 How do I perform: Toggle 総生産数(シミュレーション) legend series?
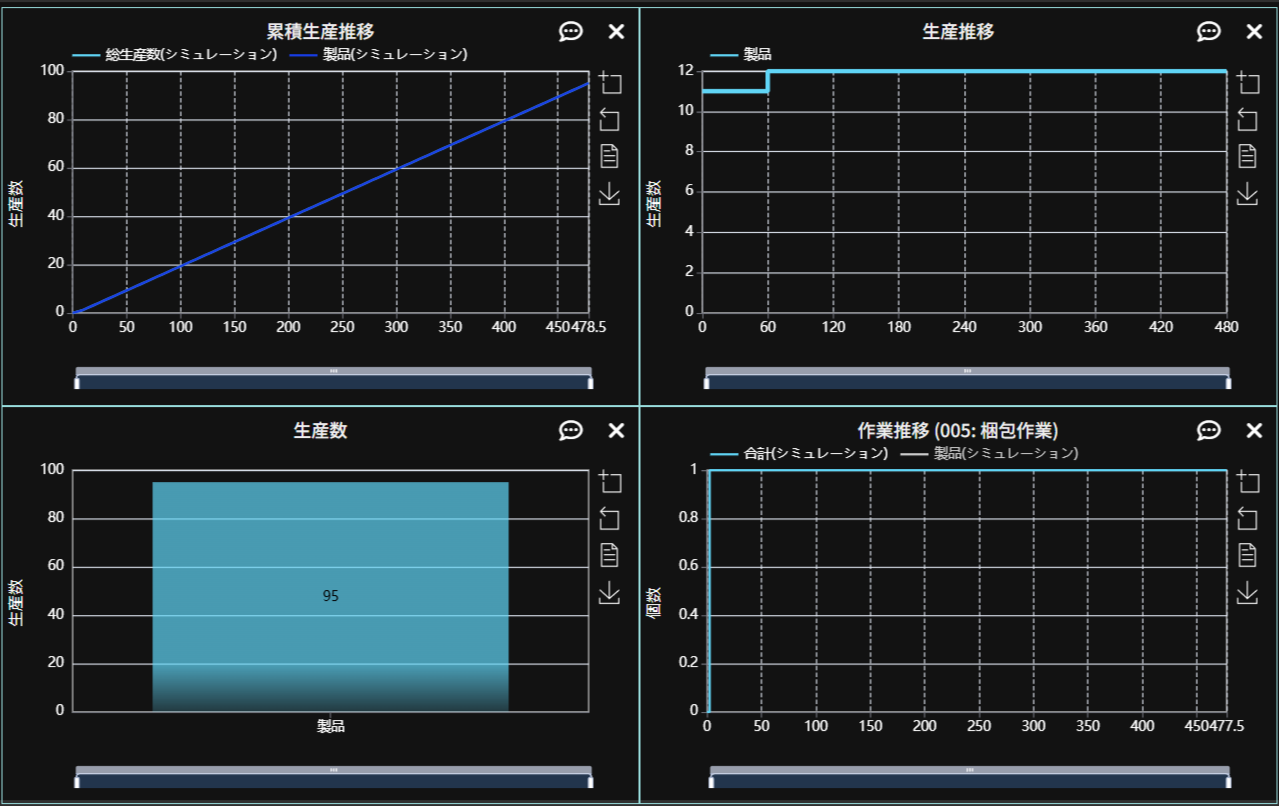pos(176,54)
